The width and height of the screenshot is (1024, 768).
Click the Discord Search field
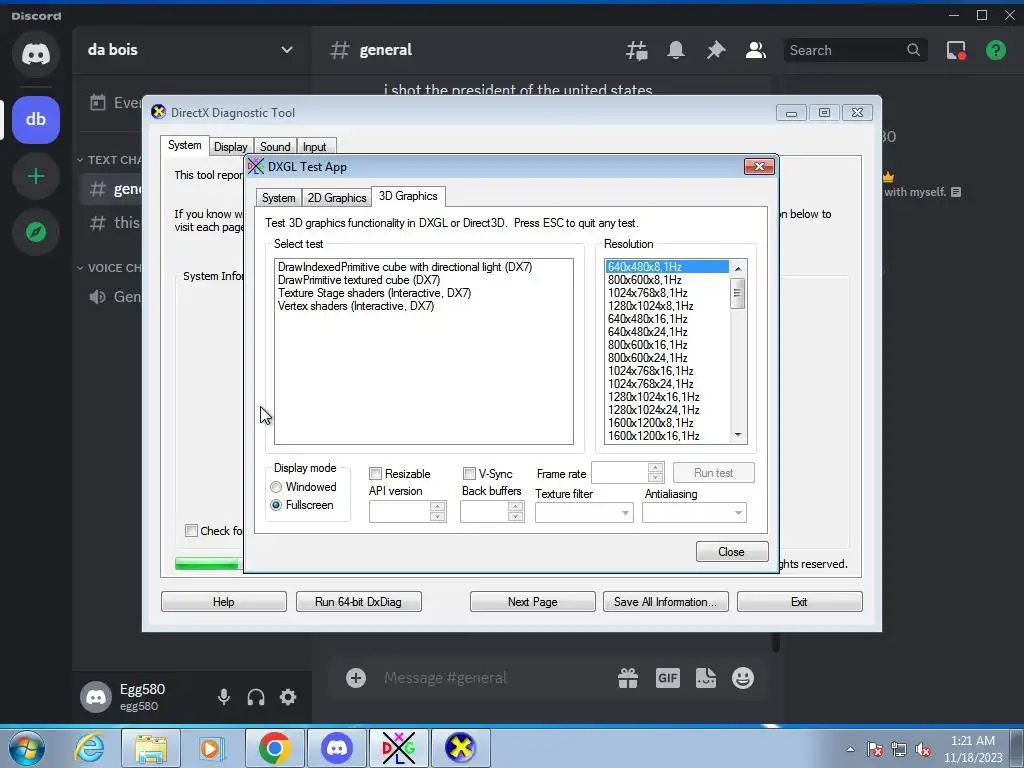click(854, 50)
